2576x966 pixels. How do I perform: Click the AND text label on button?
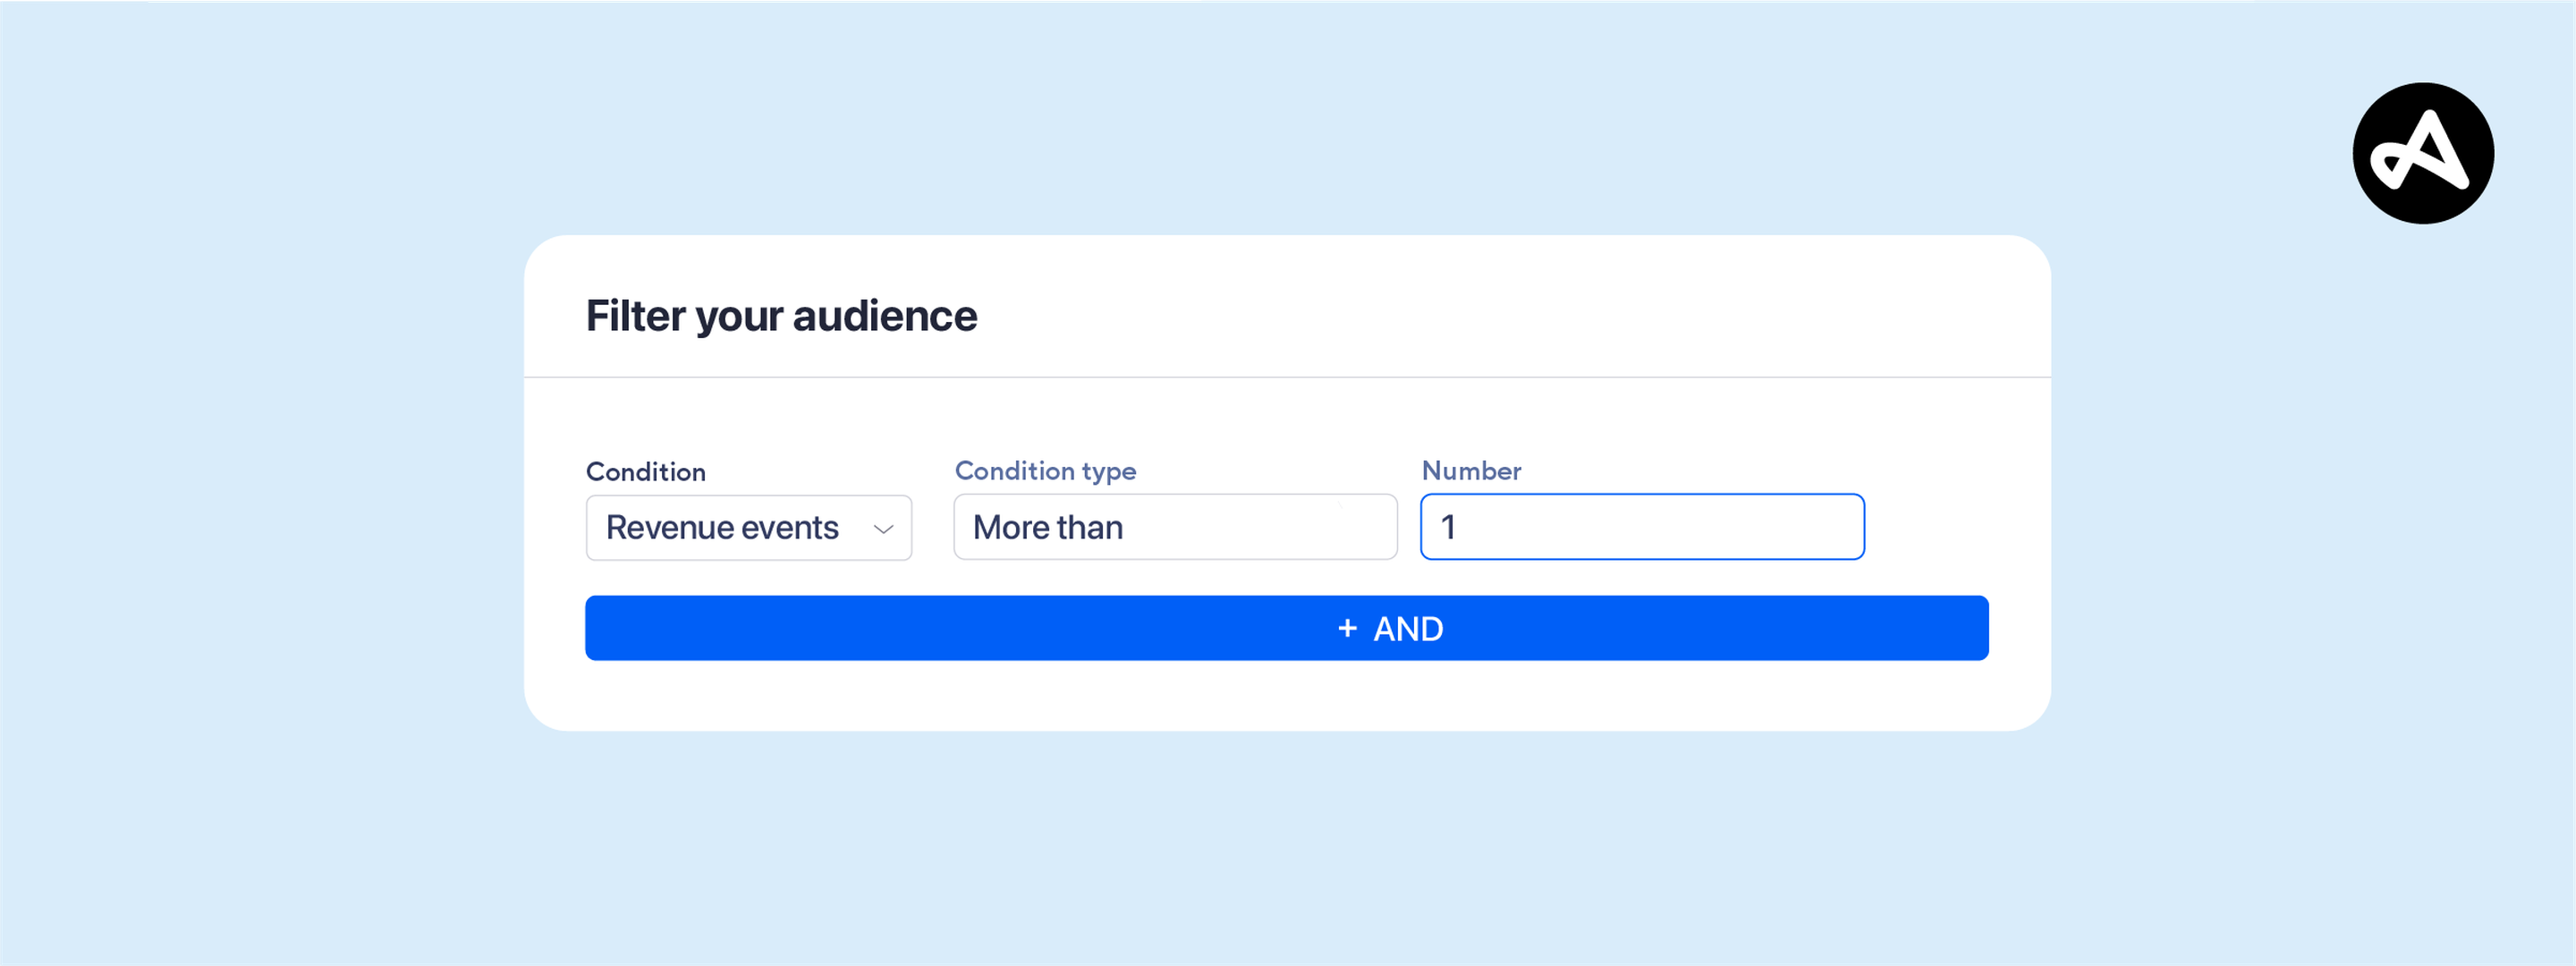point(1407,629)
